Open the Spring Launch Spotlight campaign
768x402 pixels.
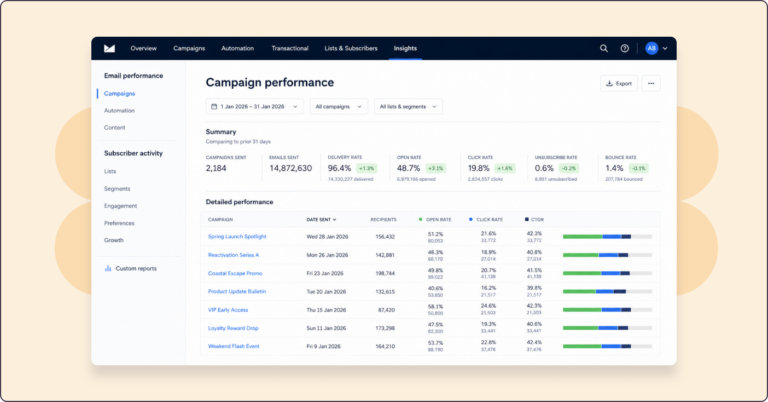pos(237,236)
